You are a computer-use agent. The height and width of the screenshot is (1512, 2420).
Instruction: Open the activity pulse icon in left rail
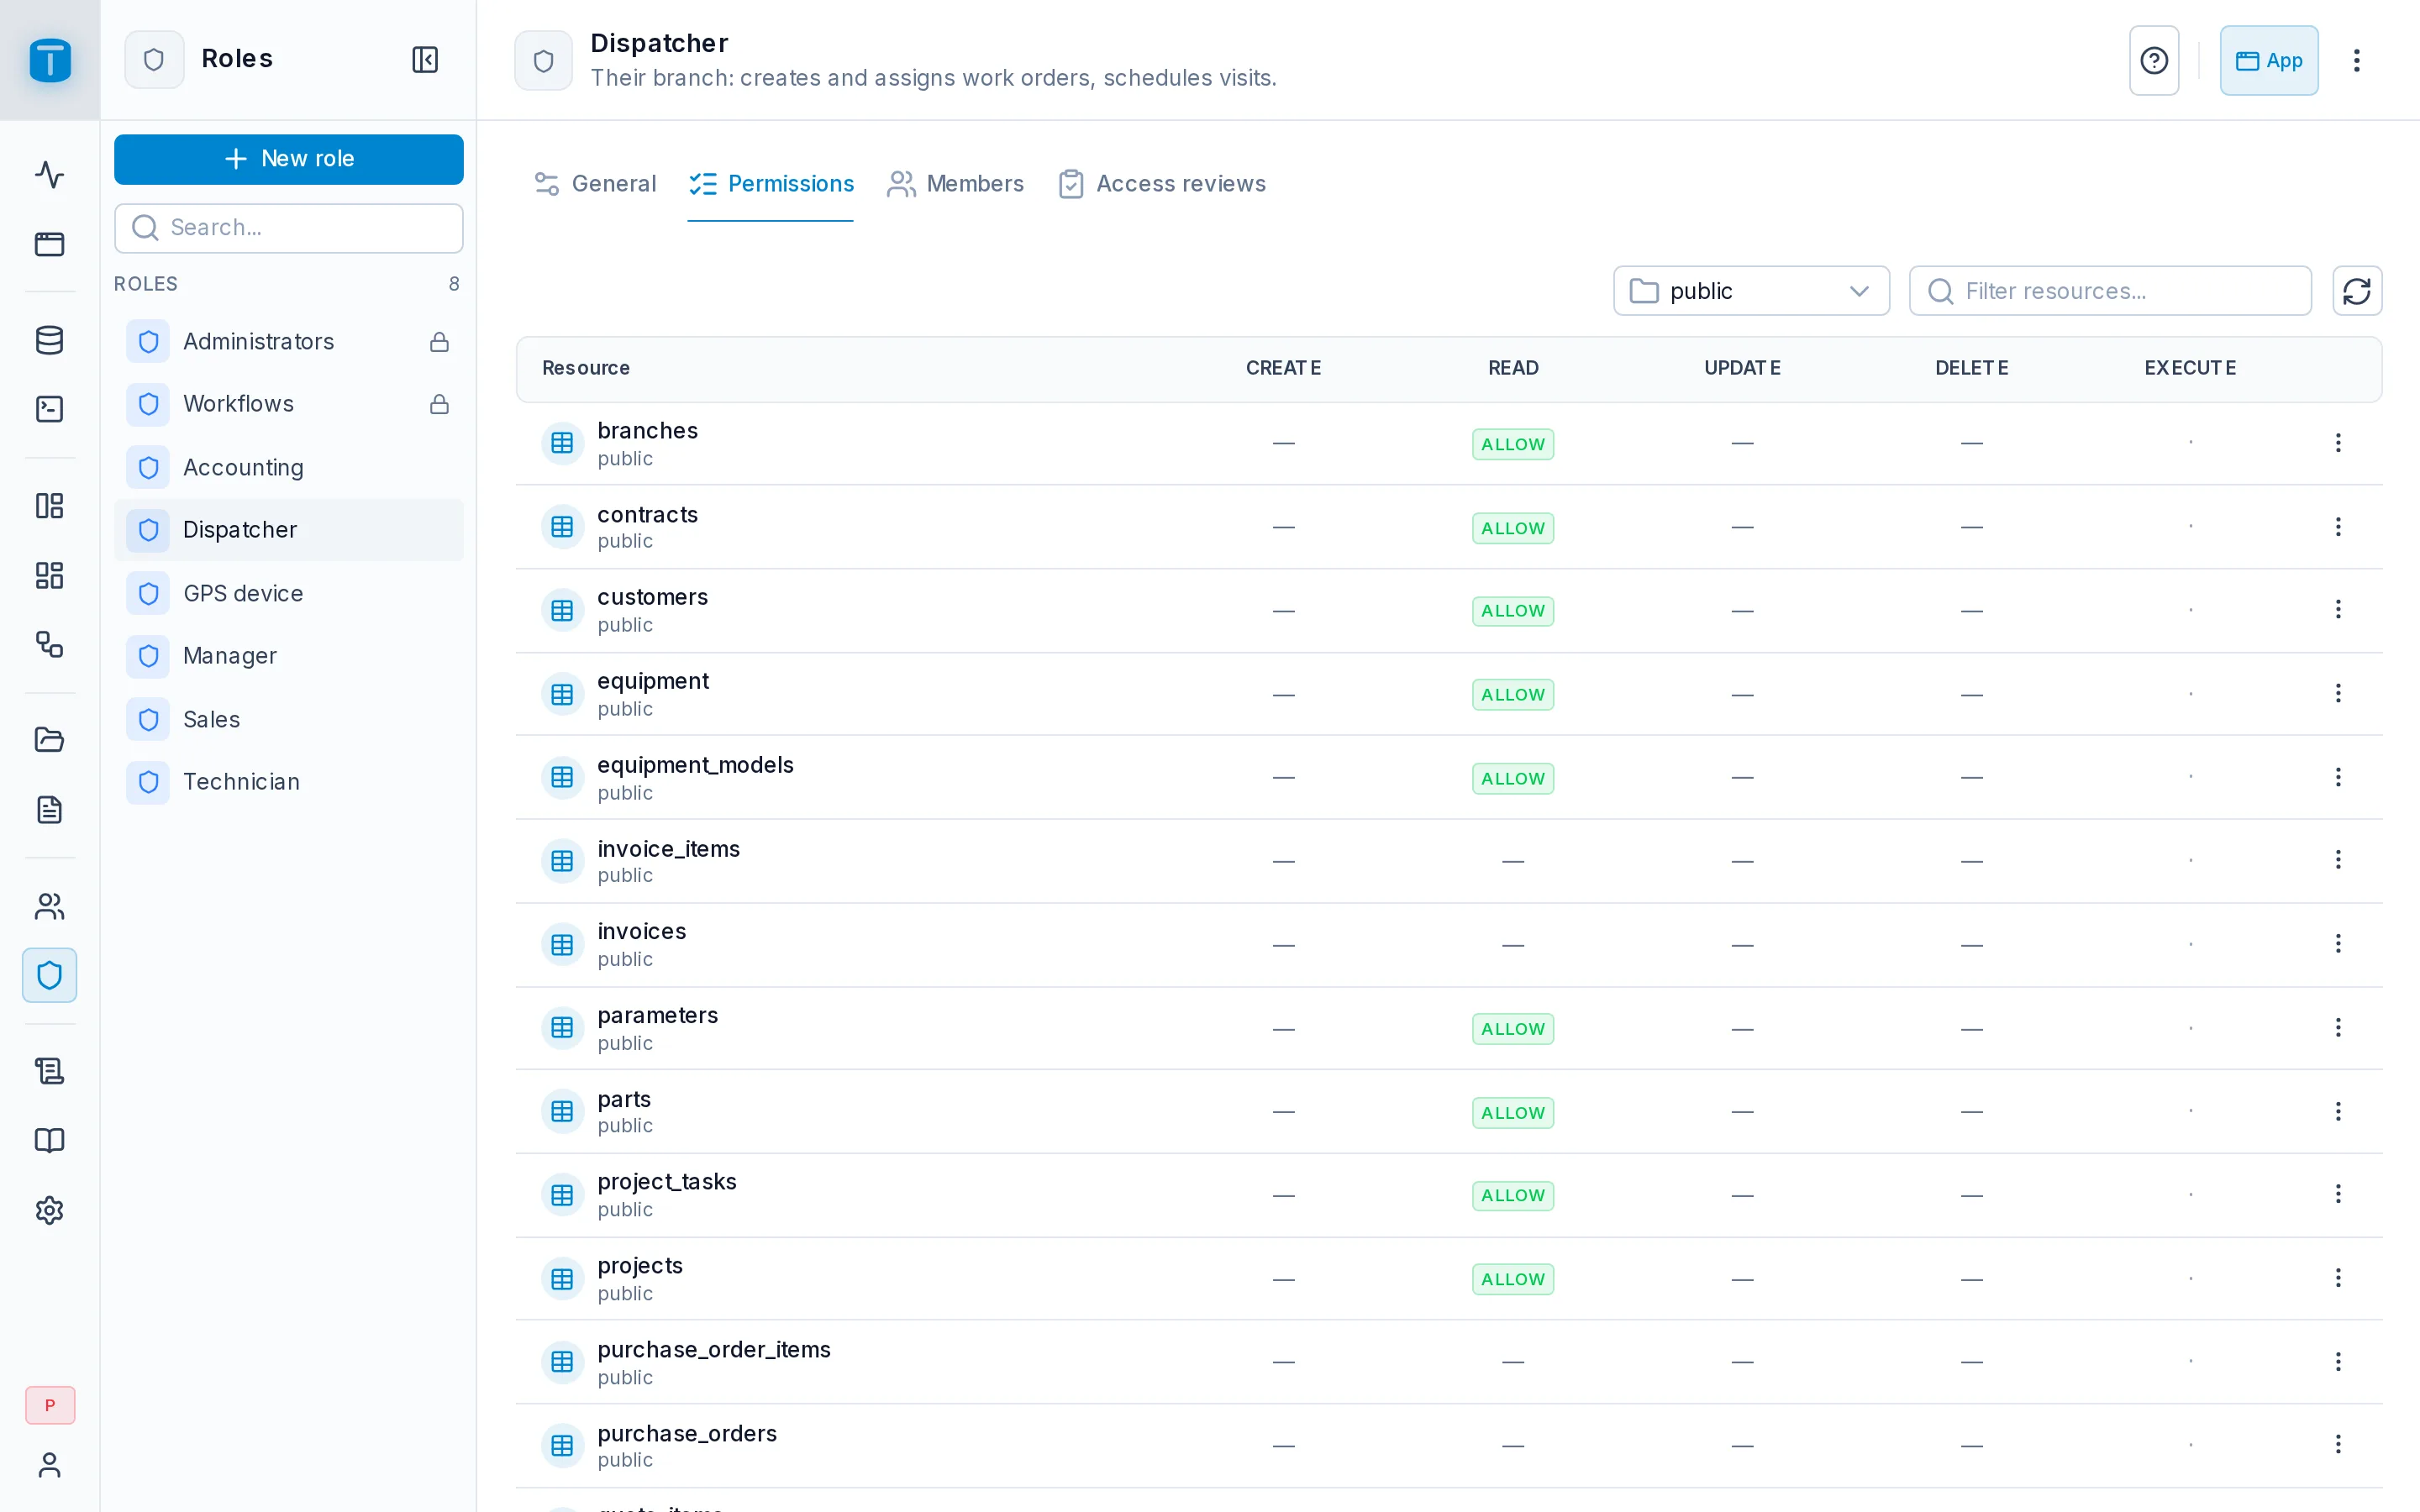coord(49,175)
